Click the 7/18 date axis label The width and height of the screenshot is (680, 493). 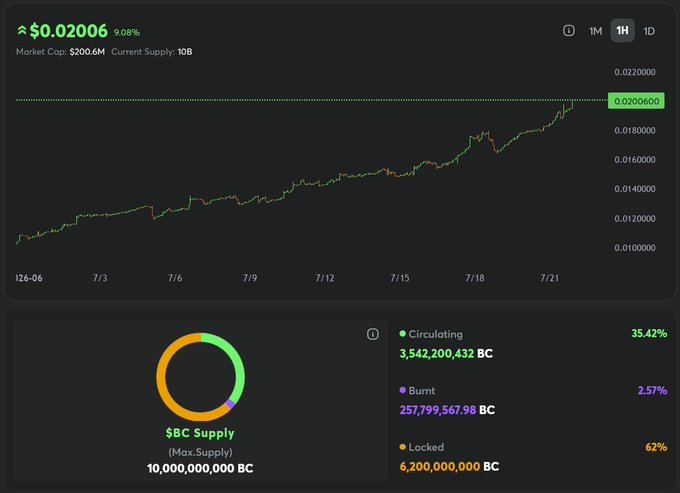(475, 278)
